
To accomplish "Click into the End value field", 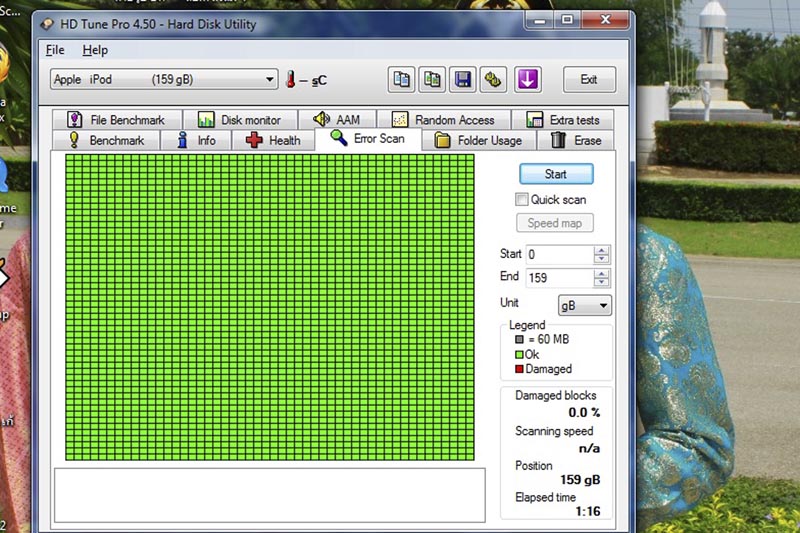I will (558, 278).
